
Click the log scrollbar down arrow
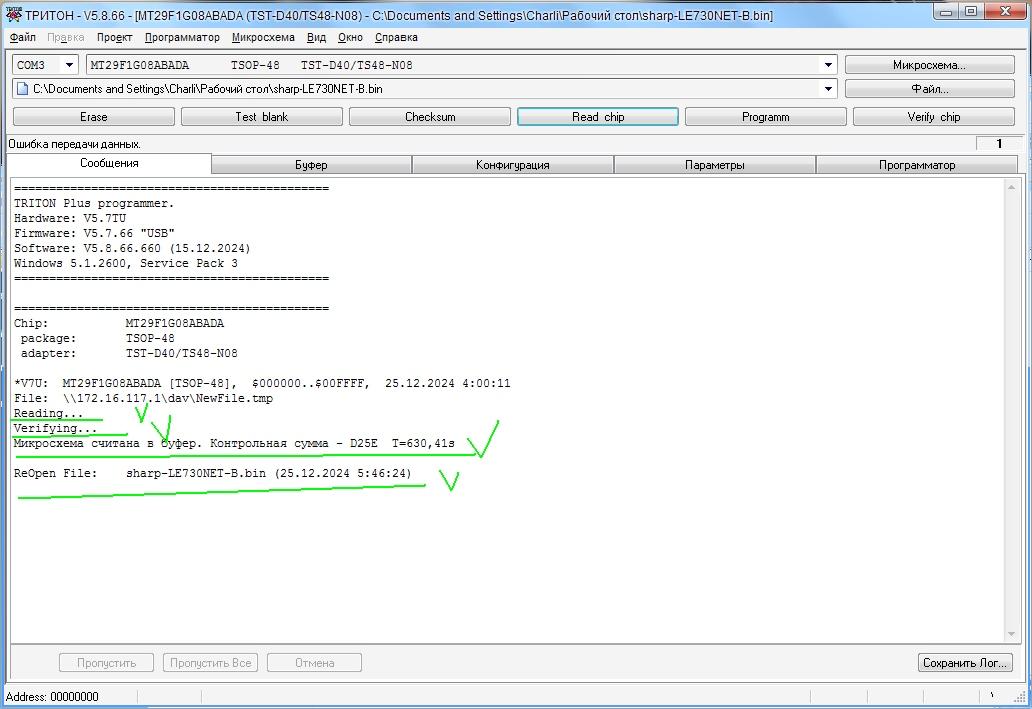[x=1011, y=634]
